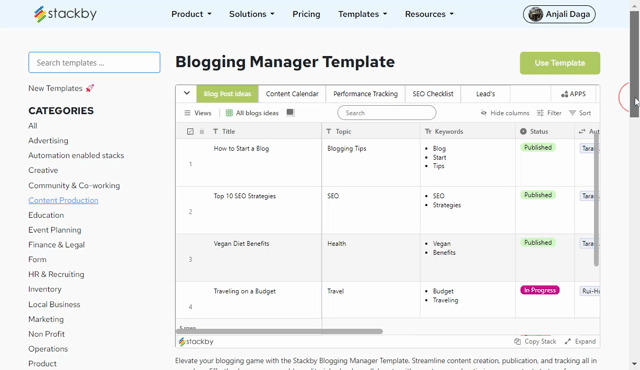Select the Local Business category
Image resolution: width=640 pixels, height=370 pixels.
point(54,304)
